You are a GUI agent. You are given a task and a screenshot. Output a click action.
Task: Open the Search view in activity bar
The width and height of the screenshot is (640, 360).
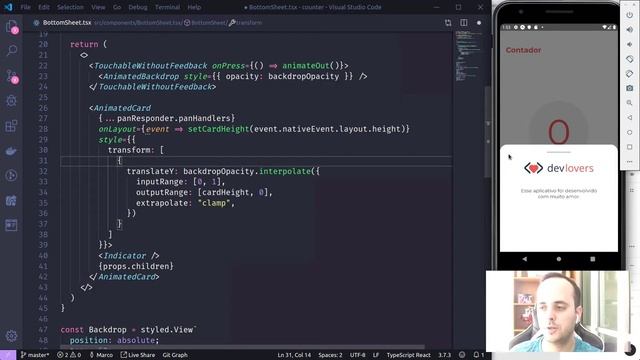(11, 51)
